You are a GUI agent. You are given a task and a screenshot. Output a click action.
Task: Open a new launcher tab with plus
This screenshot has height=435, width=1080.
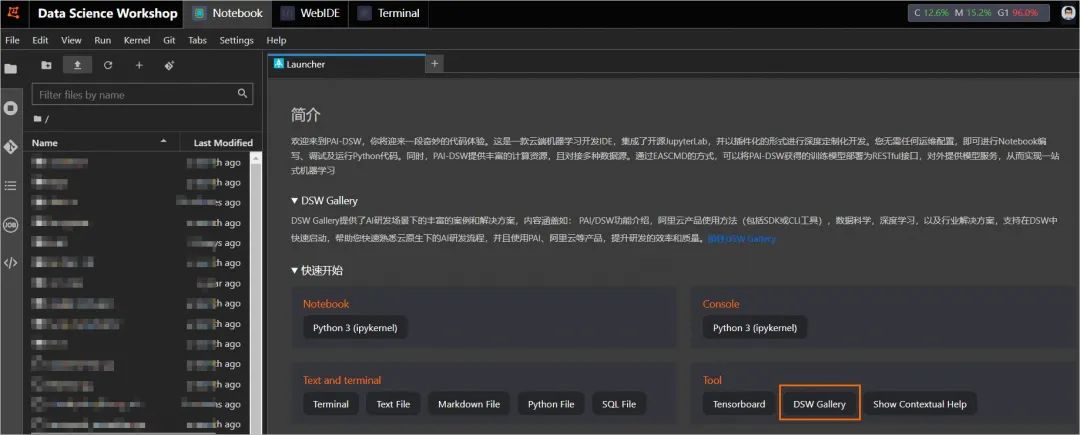click(434, 64)
